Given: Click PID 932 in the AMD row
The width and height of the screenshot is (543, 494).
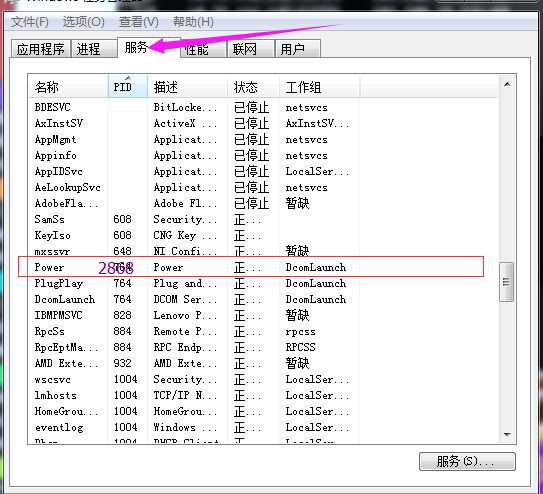Looking at the screenshot, I should 123,363.
